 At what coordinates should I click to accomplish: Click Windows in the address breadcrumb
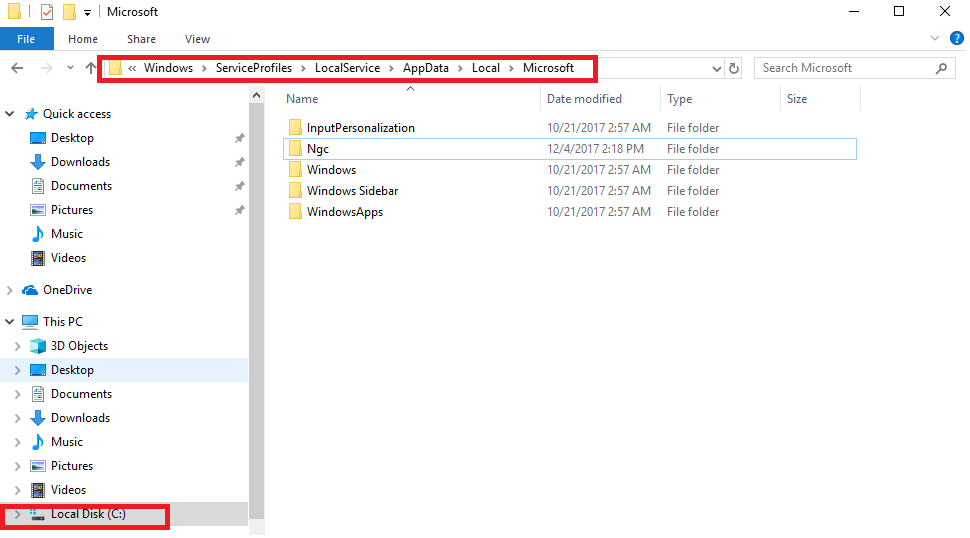point(168,68)
